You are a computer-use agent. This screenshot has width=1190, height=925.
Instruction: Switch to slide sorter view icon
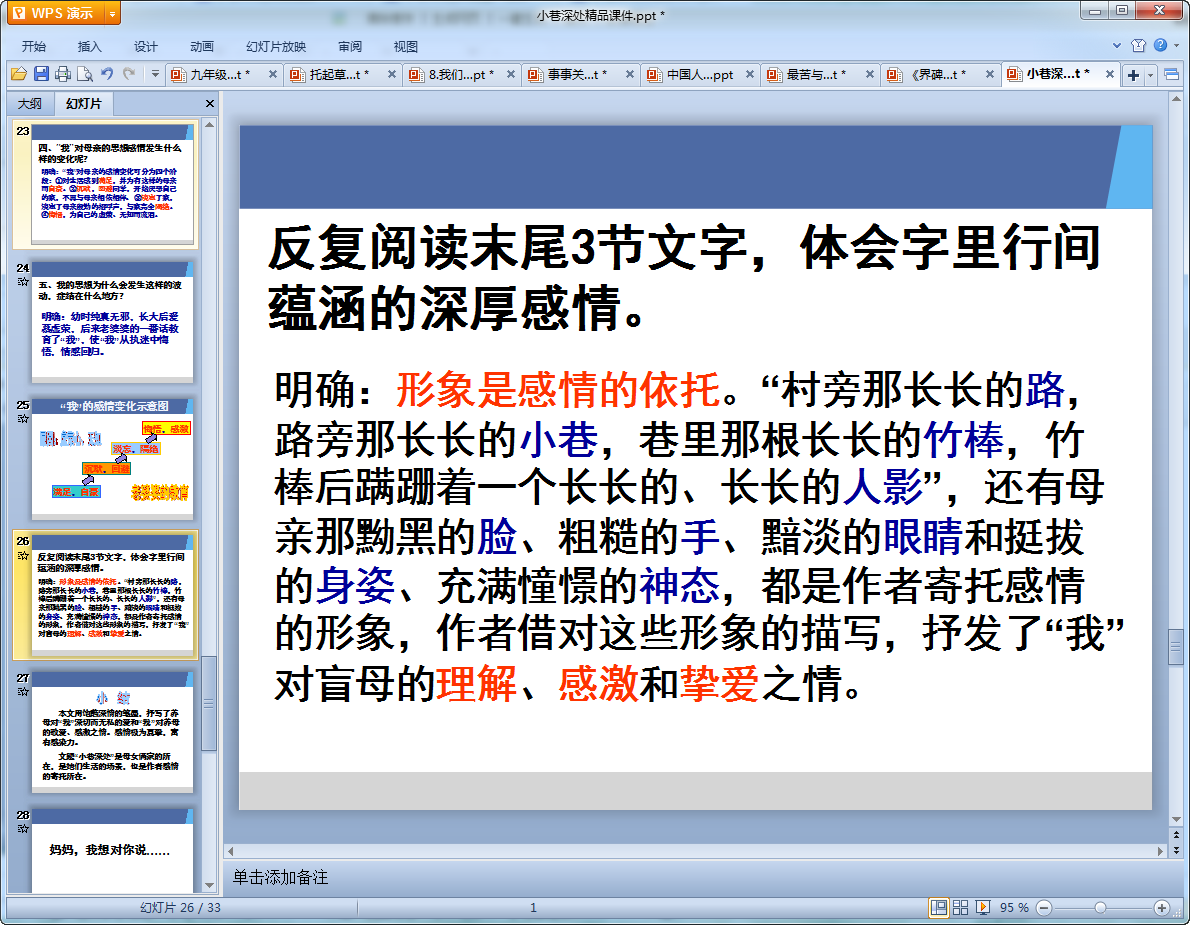point(960,907)
